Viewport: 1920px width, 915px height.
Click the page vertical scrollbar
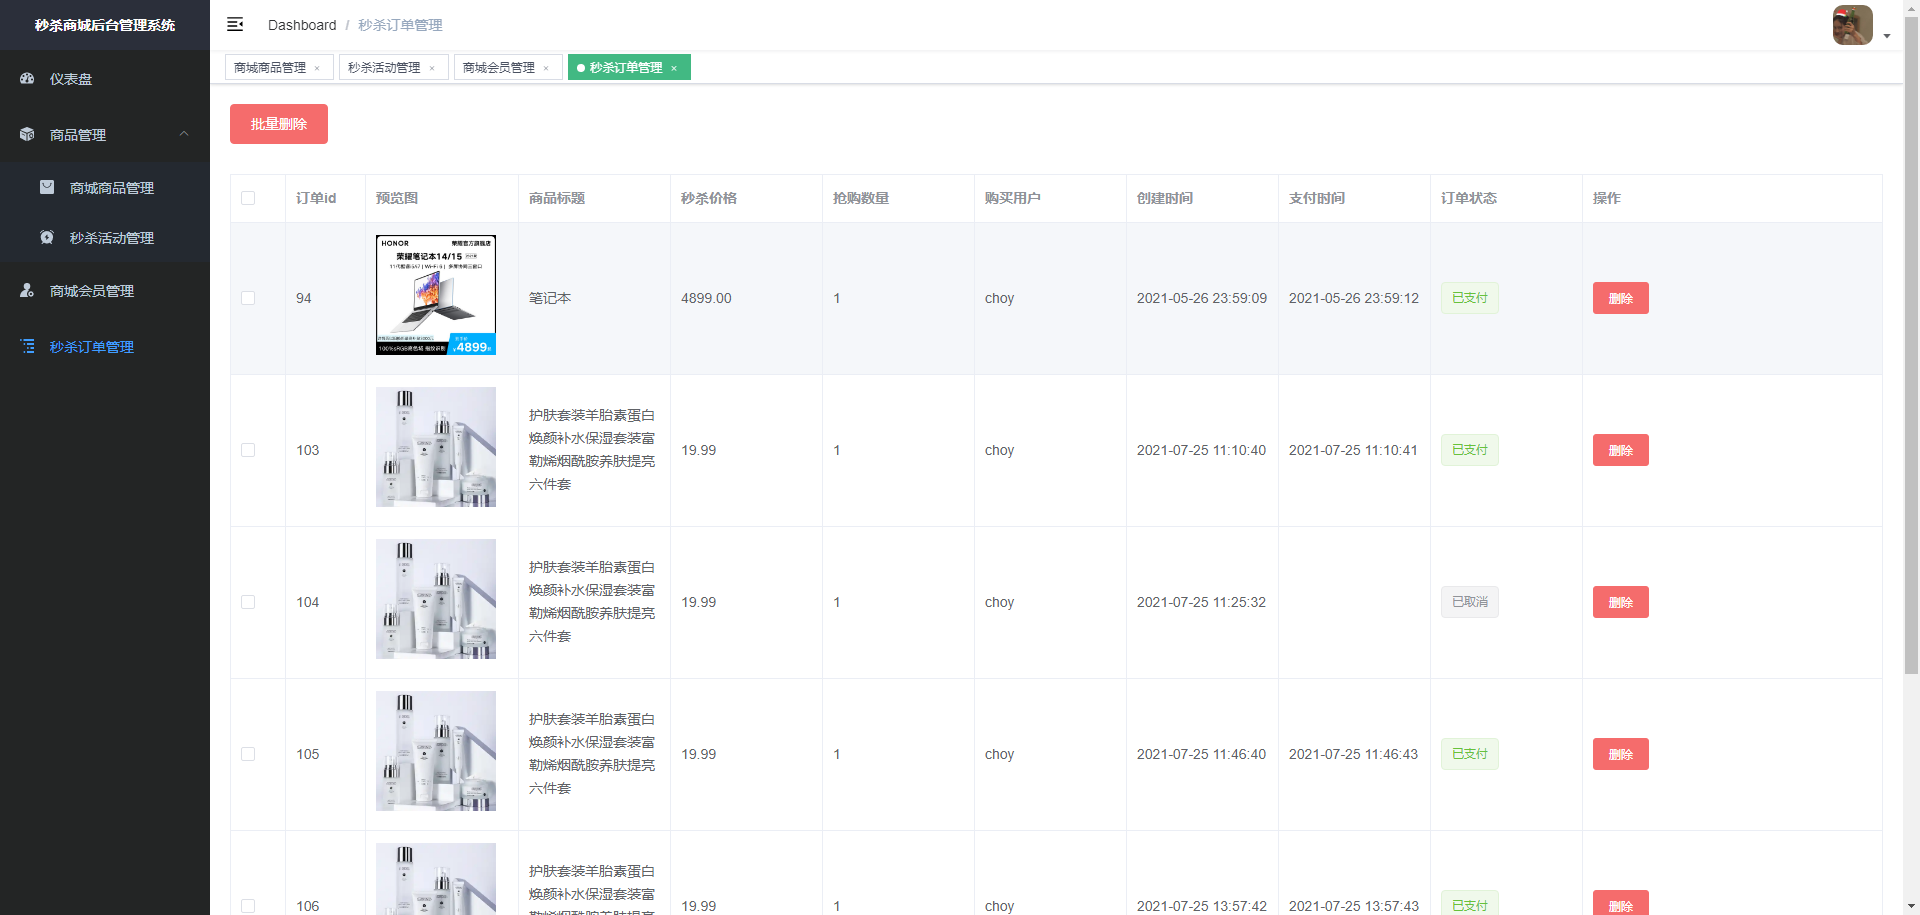pos(1911,345)
